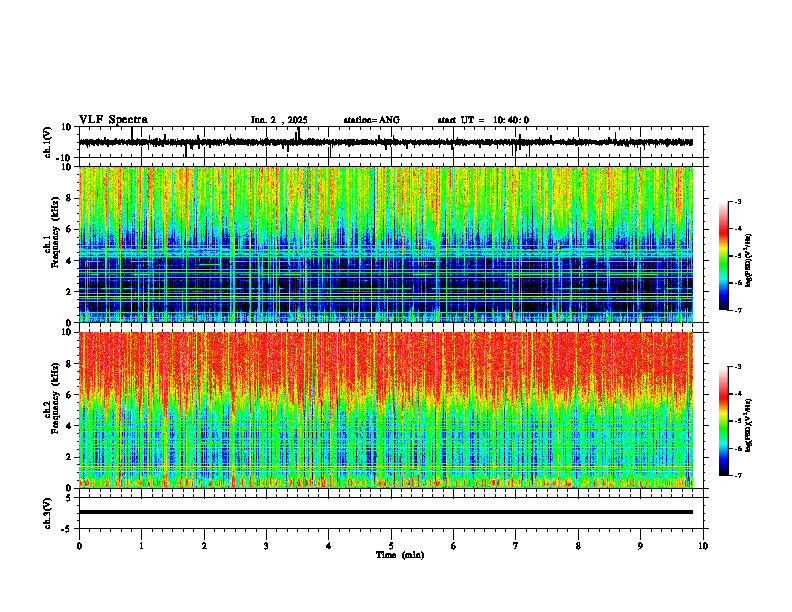
Task: Click the time axis tick label 10 (min)
Action: 703,546
